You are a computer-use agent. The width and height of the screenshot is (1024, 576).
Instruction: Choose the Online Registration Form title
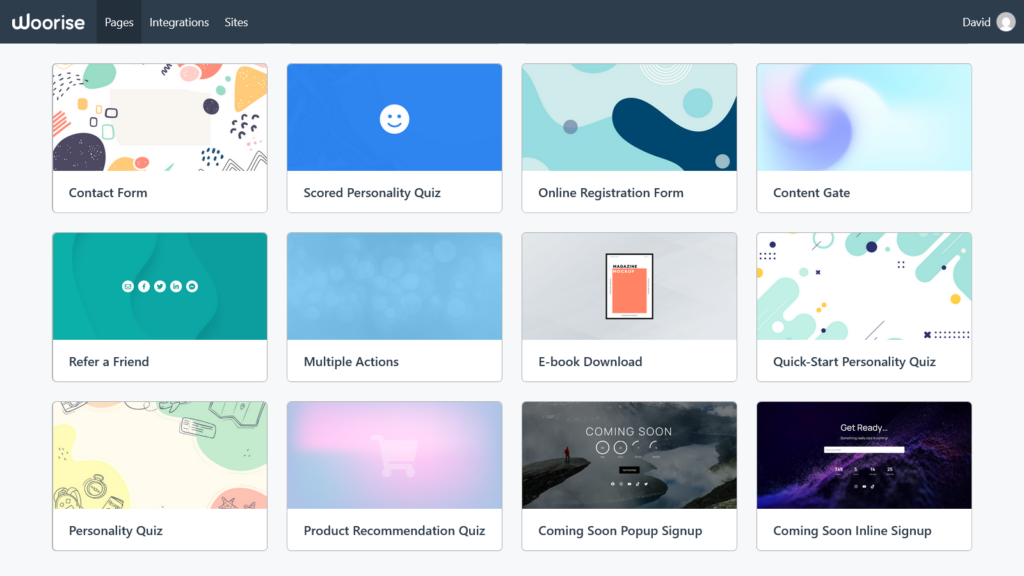[x=611, y=193]
